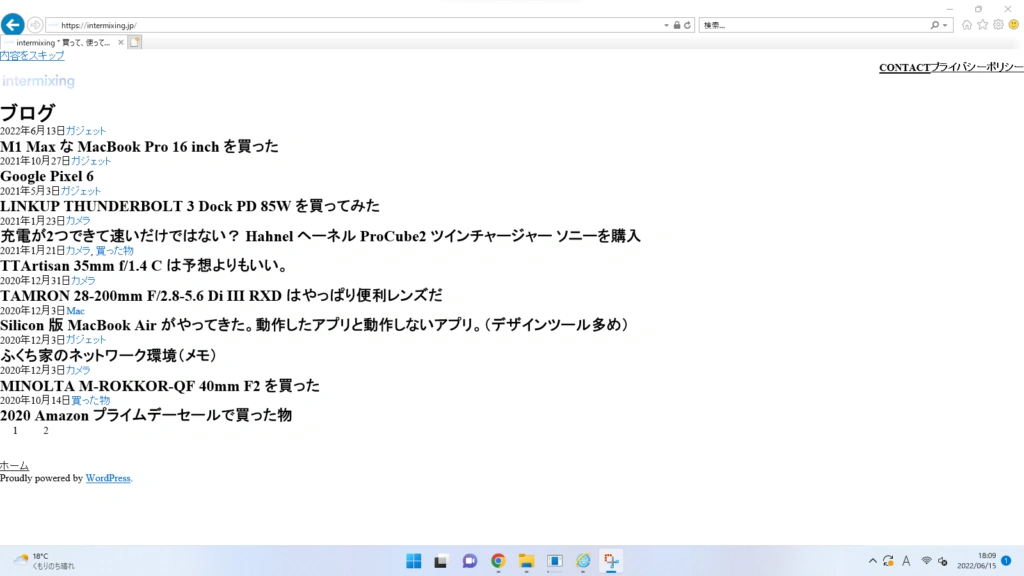
Task: Toggle the IME input mode A indicator
Action: point(906,561)
